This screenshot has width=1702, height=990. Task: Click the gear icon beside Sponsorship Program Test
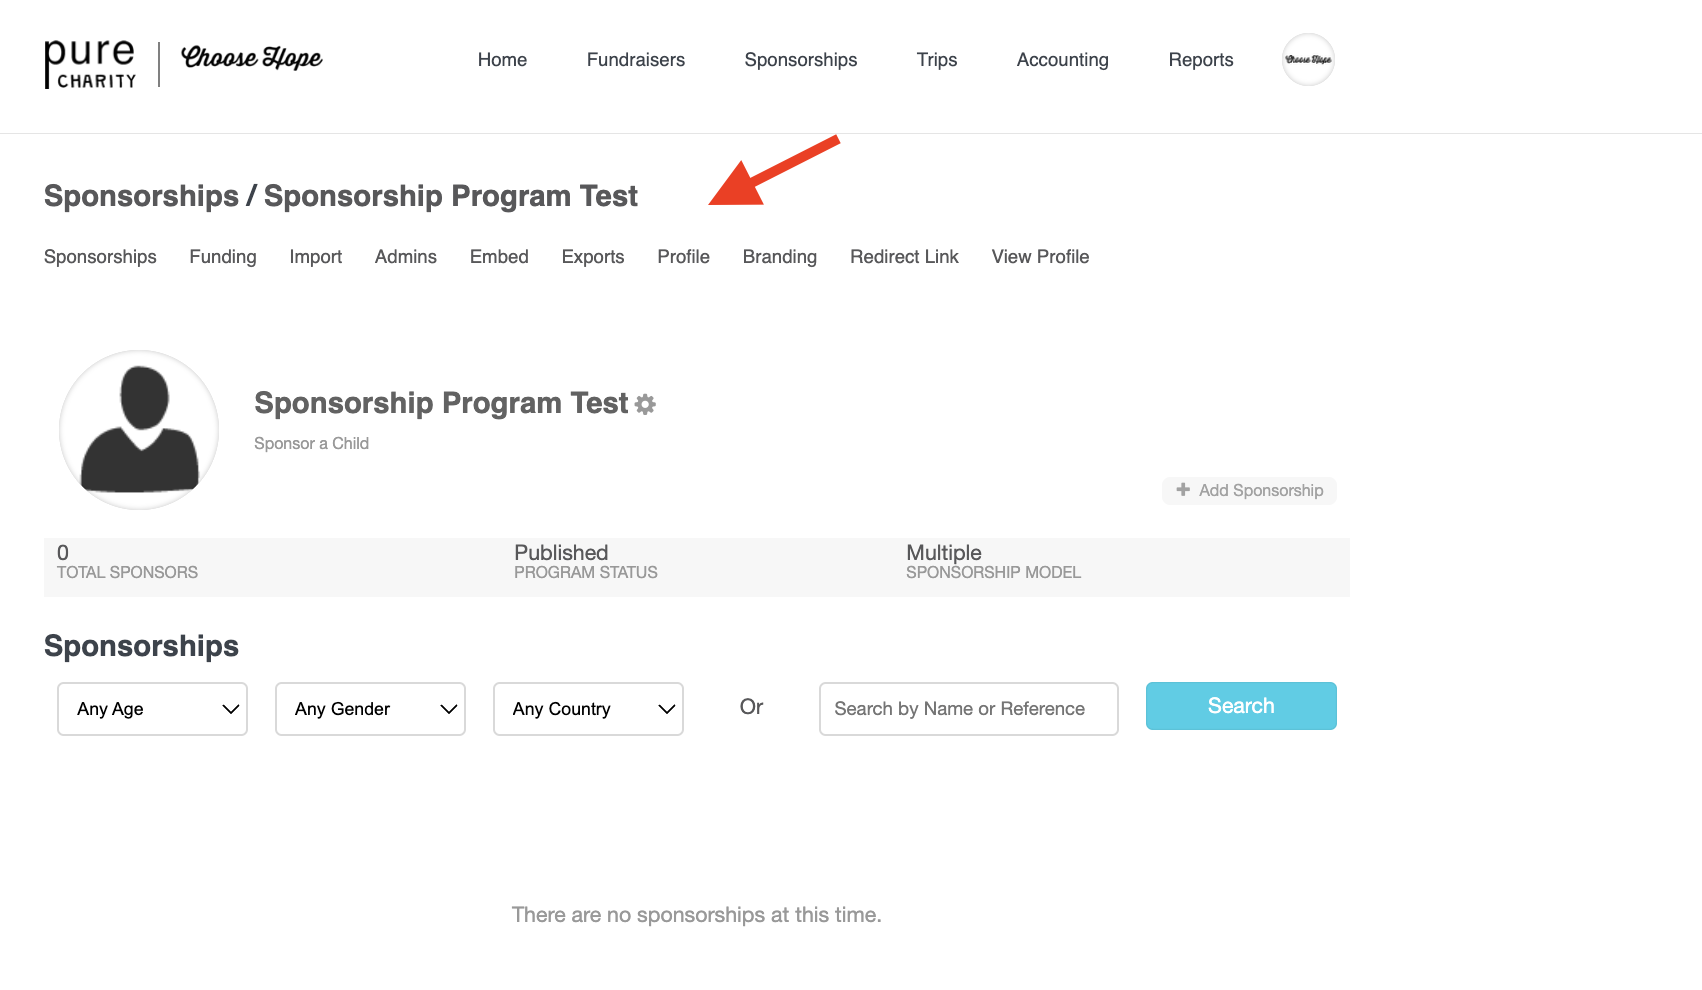(646, 404)
